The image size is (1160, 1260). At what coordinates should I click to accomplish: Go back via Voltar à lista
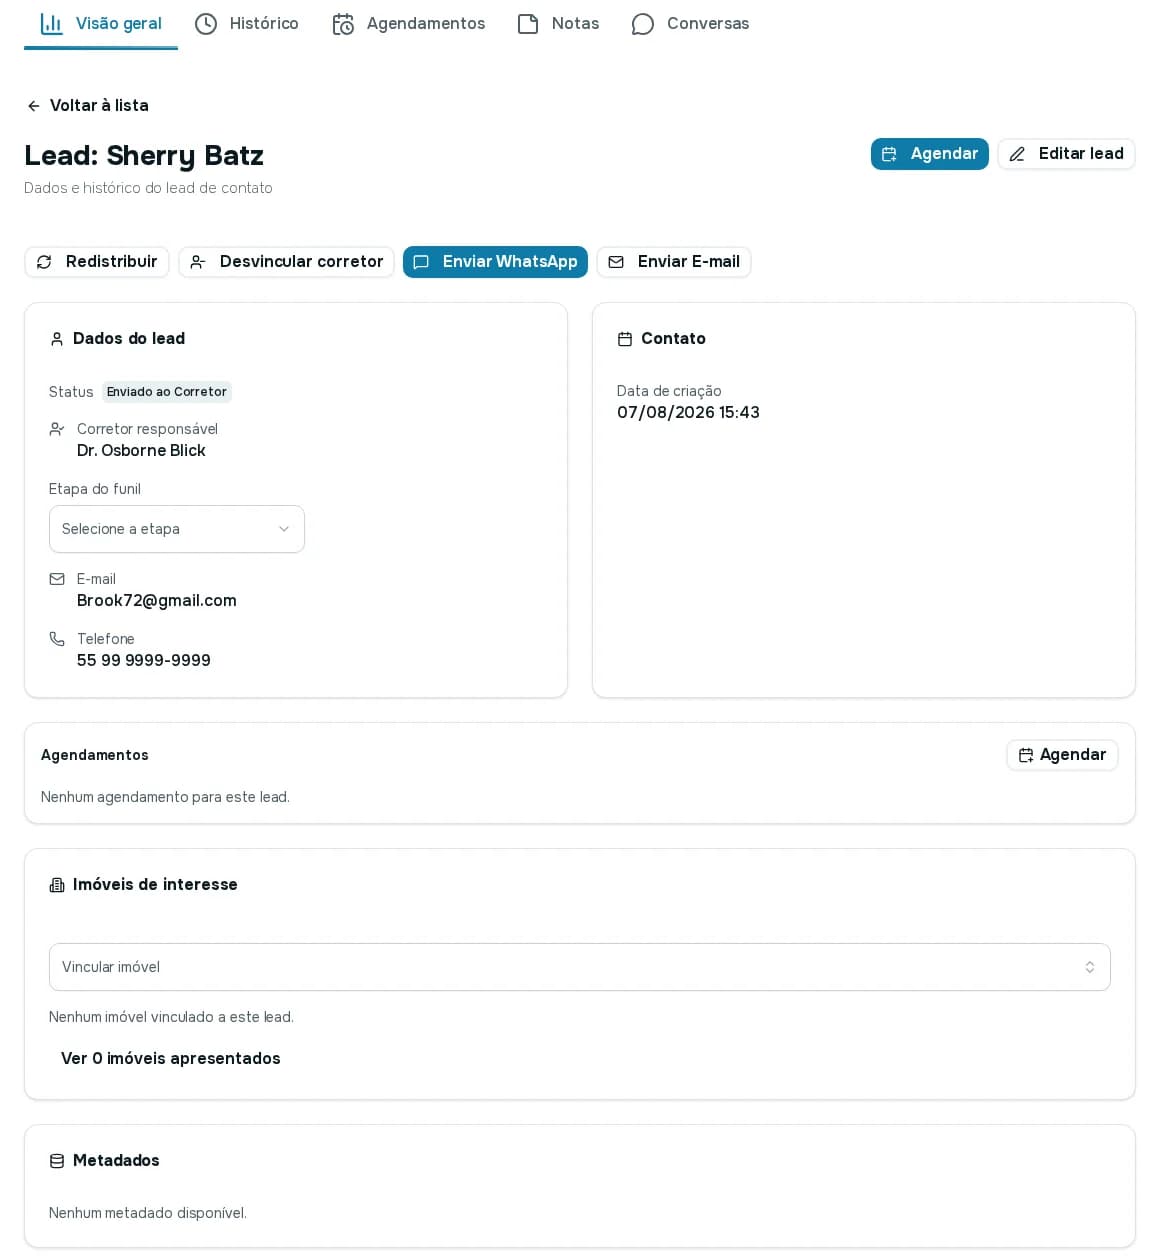(x=87, y=106)
